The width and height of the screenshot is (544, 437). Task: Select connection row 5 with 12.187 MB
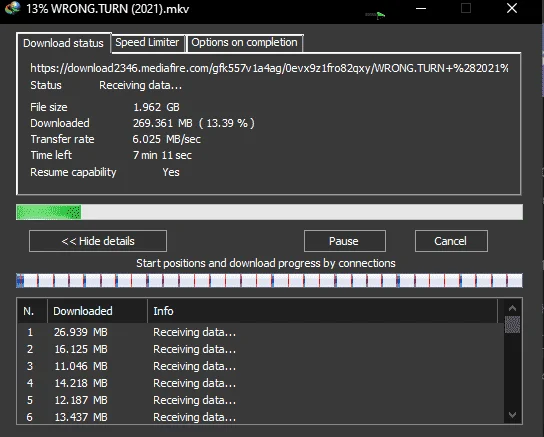coord(260,400)
